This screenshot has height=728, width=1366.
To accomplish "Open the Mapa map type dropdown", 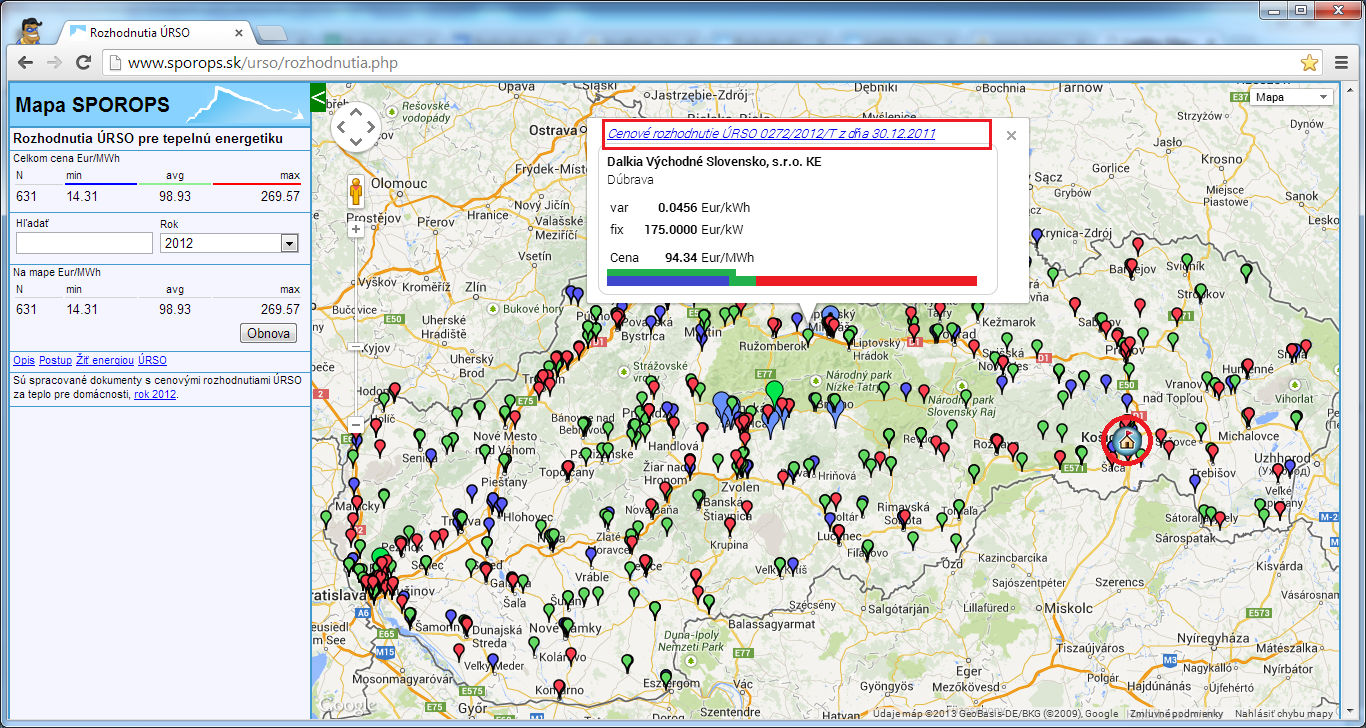I will click(x=1292, y=97).
